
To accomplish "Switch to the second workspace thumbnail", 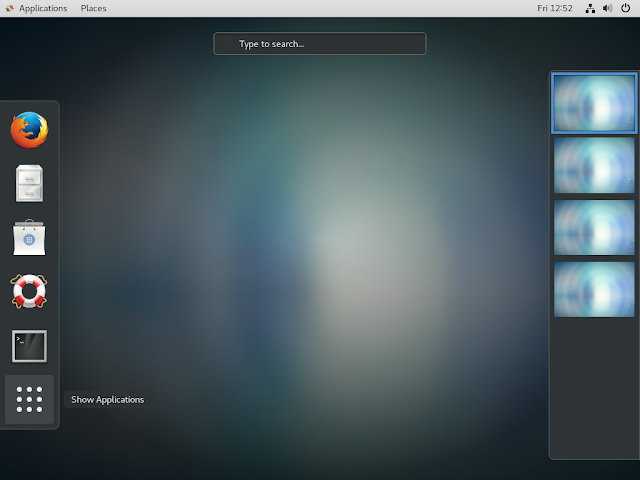I will point(594,165).
